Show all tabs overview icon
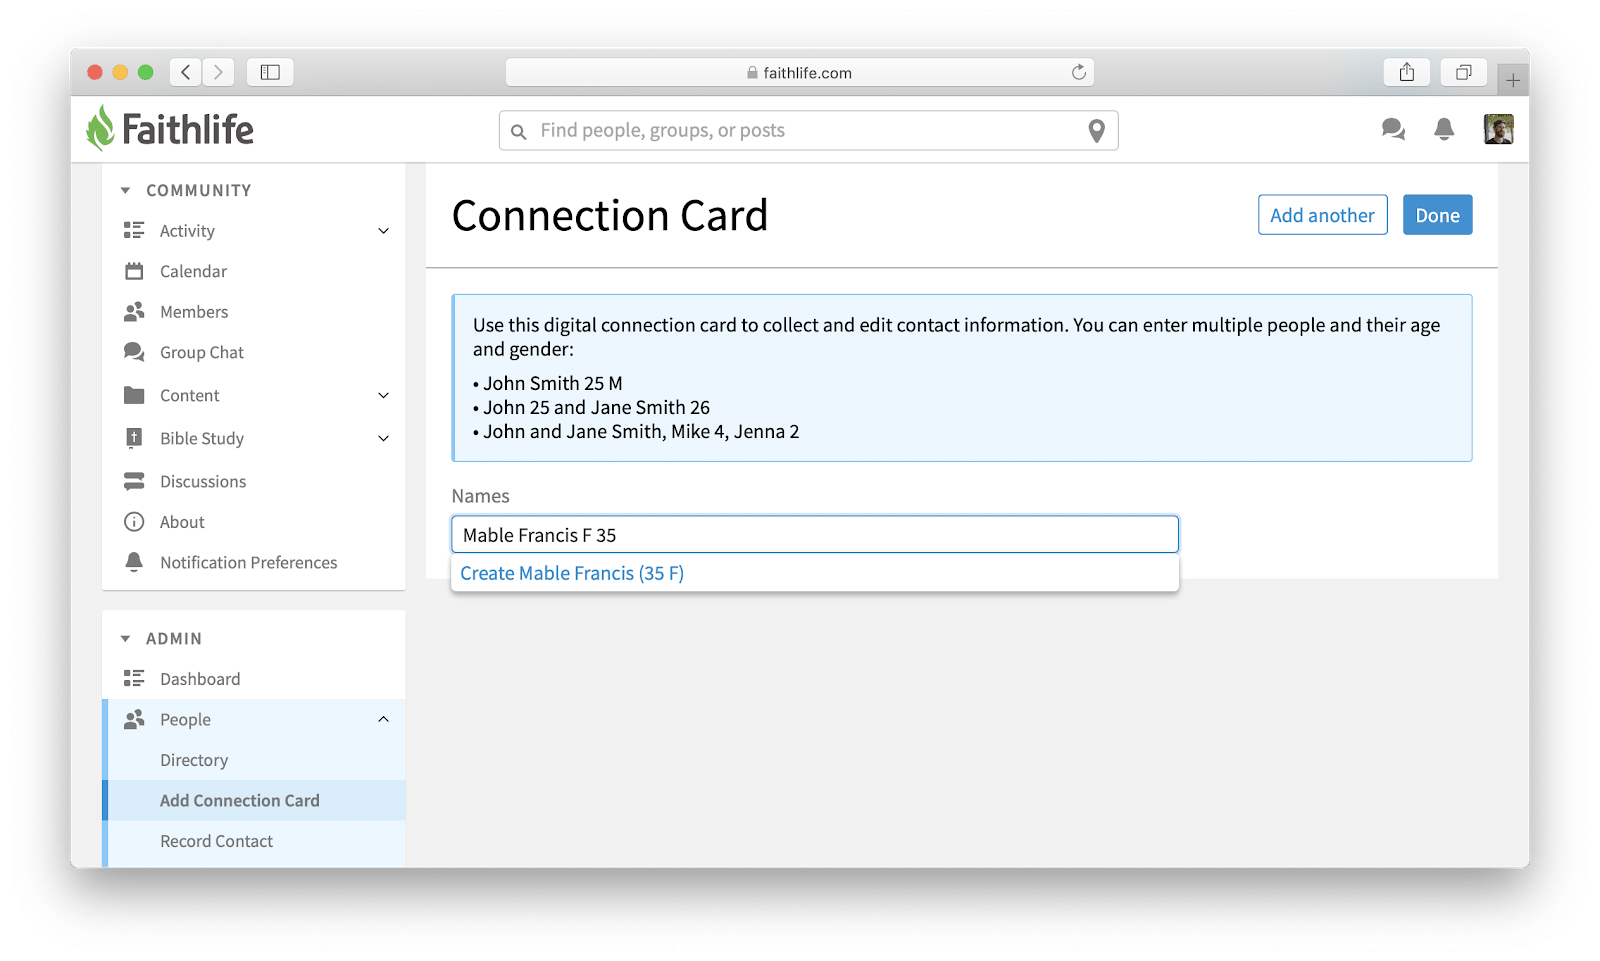The width and height of the screenshot is (1600, 961). [1464, 72]
